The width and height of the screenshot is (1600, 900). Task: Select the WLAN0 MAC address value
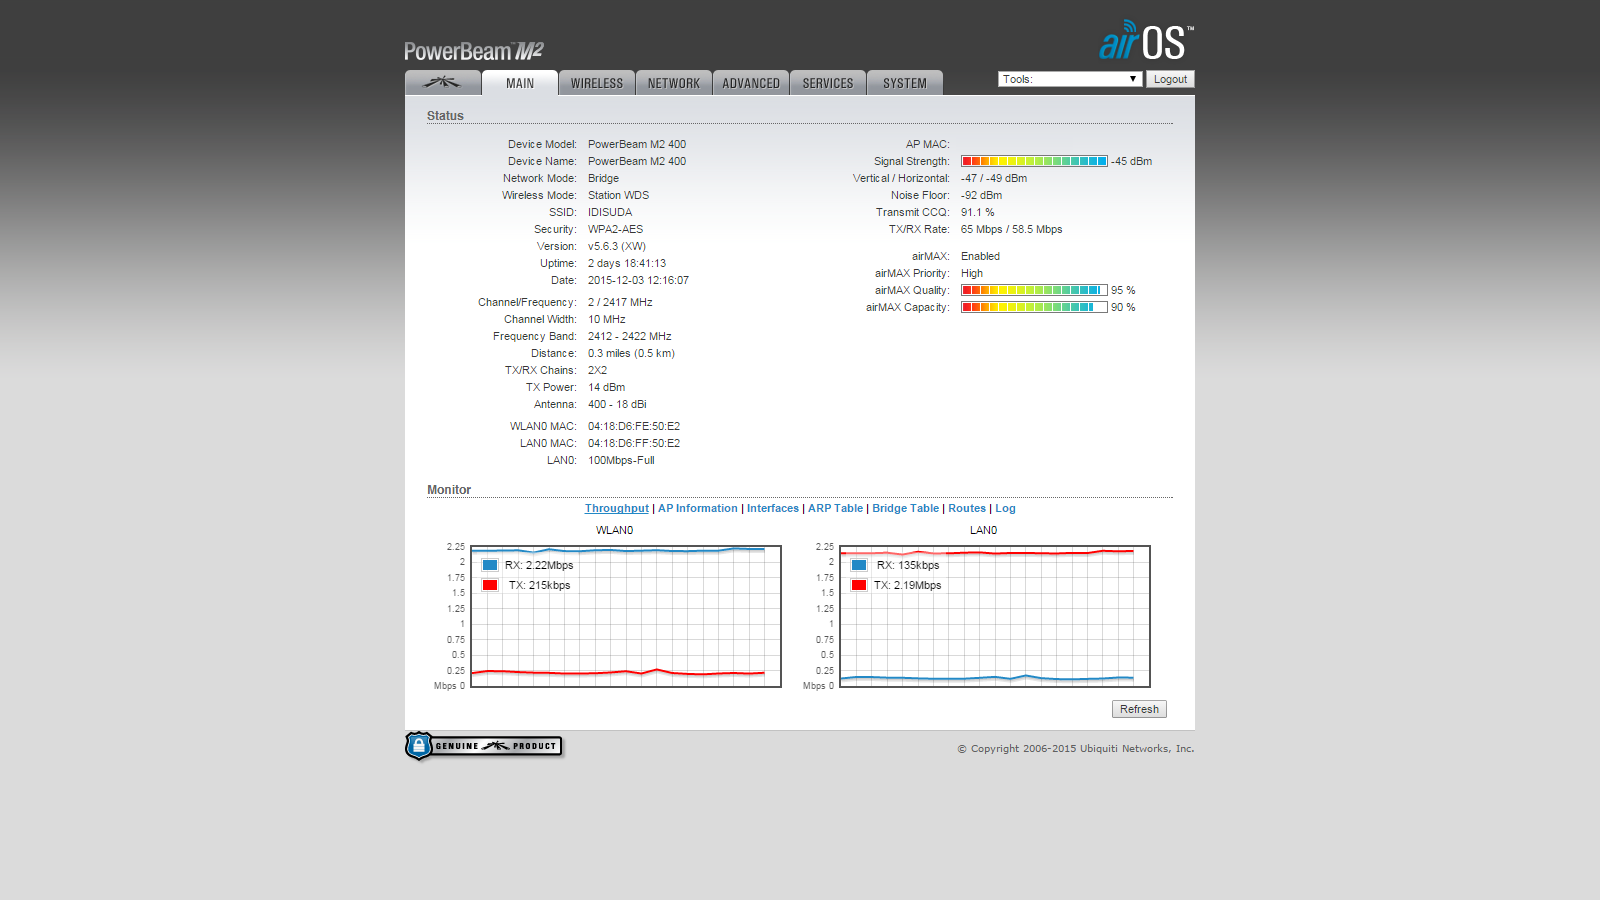(634, 426)
